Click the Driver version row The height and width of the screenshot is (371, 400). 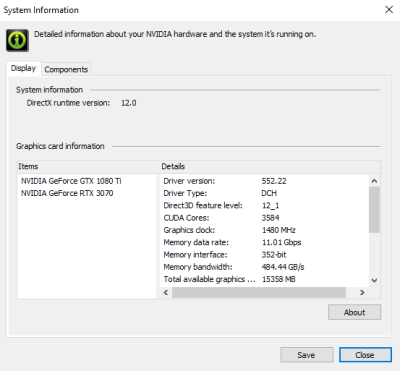coord(264,181)
